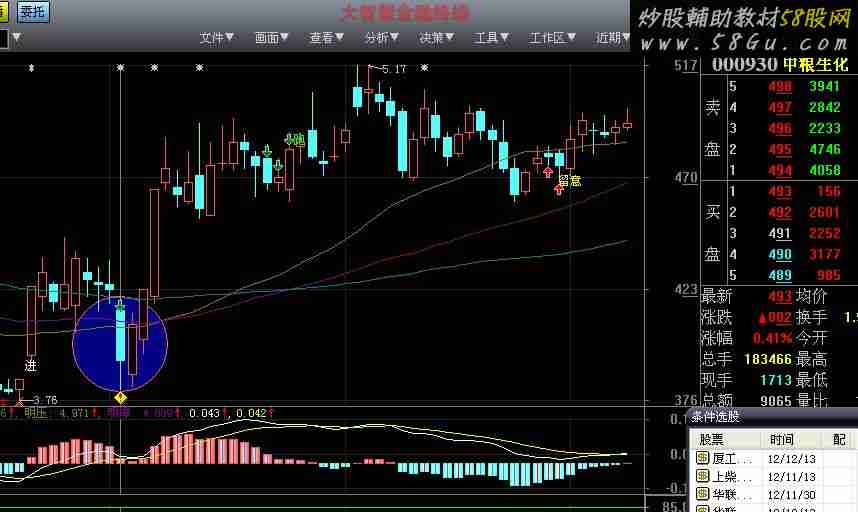Click the star marker above the circled candlestick
858x512 pixels.
[120, 68]
